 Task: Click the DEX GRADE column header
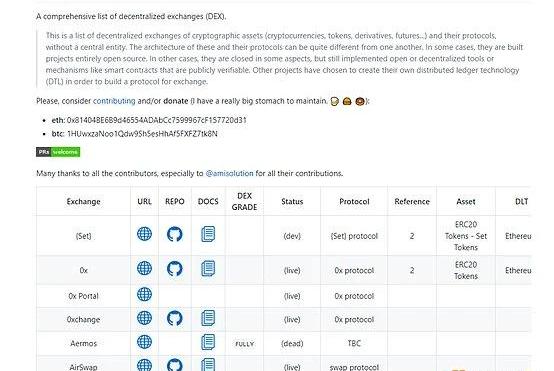(244, 201)
